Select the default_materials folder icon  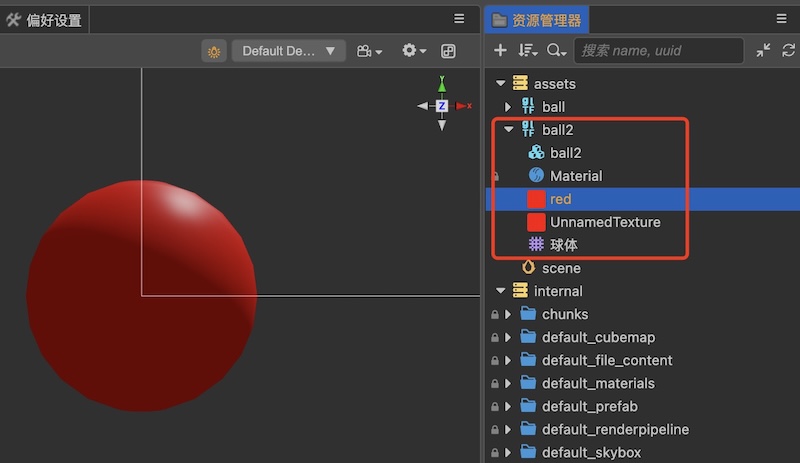click(528, 382)
